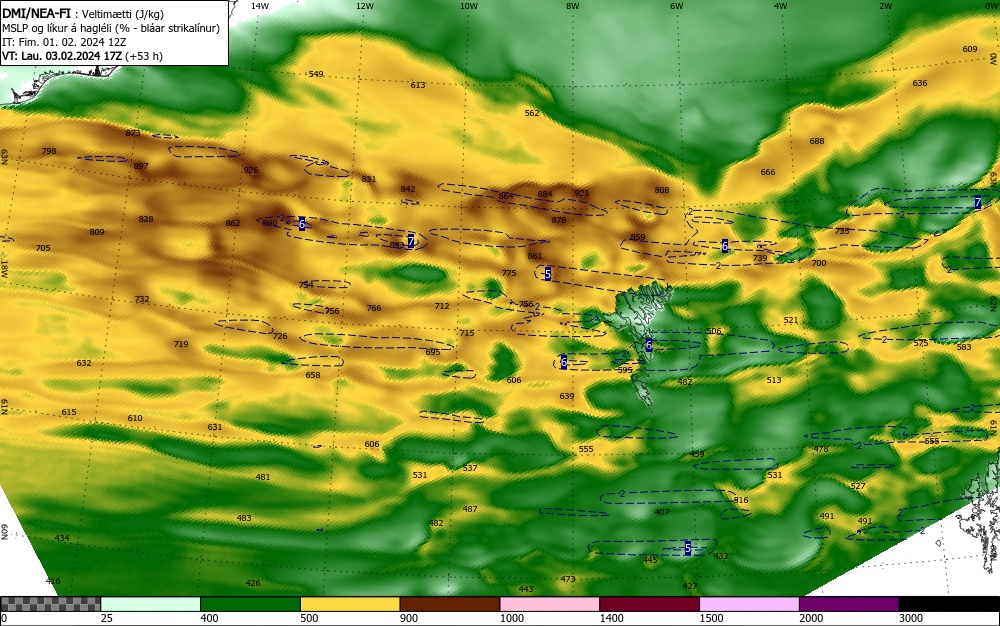The image size is (1000, 626).
Task: Click the 639 map value
Action: [x=566, y=396]
